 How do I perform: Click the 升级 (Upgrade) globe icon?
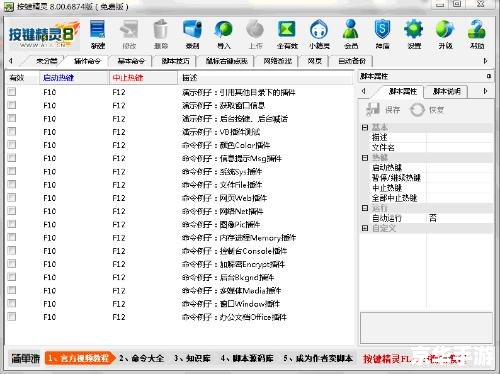(x=445, y=34)
